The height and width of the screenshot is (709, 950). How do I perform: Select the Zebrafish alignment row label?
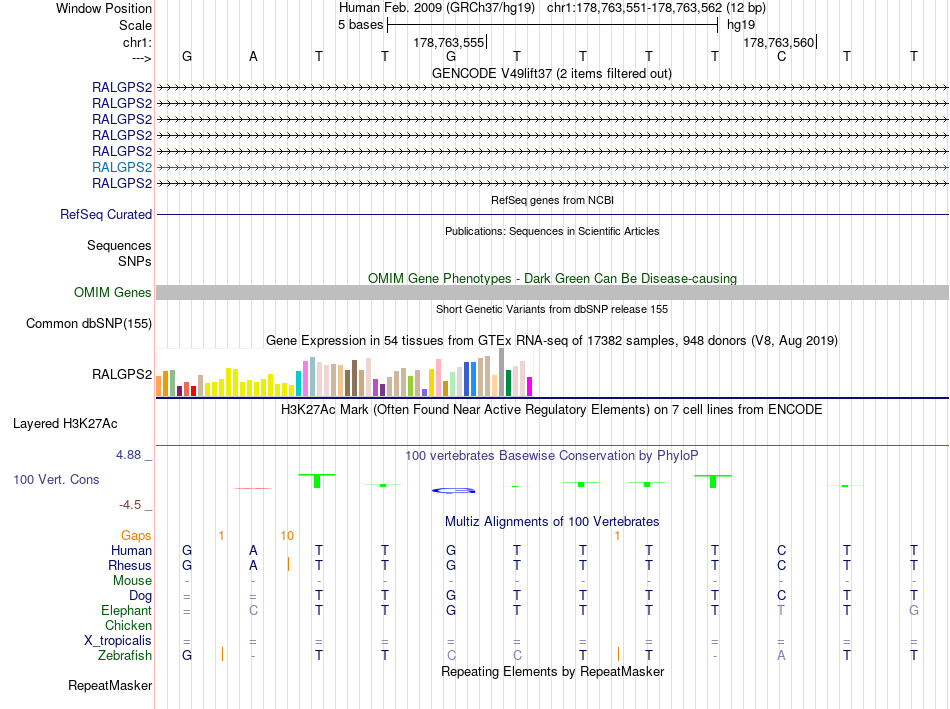[125, 656]
